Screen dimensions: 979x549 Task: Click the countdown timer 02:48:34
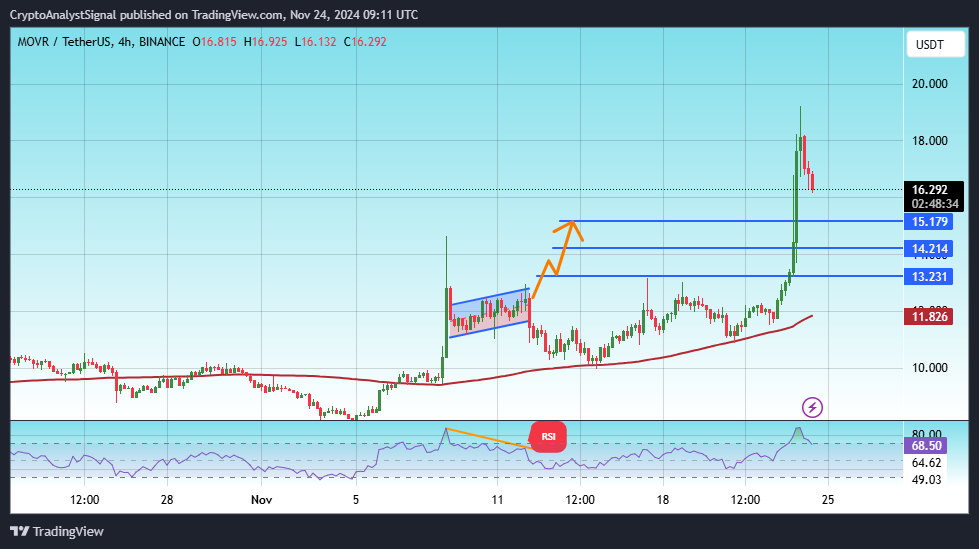point(935,204)
